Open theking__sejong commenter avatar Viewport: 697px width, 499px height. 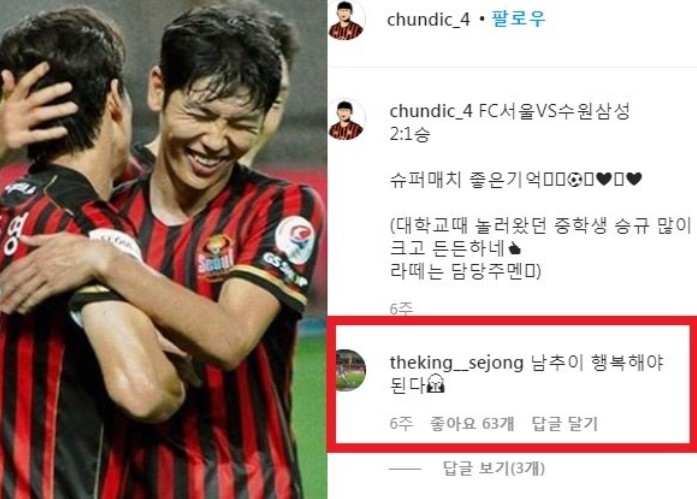pyautogui.click(x=351, y=370)
